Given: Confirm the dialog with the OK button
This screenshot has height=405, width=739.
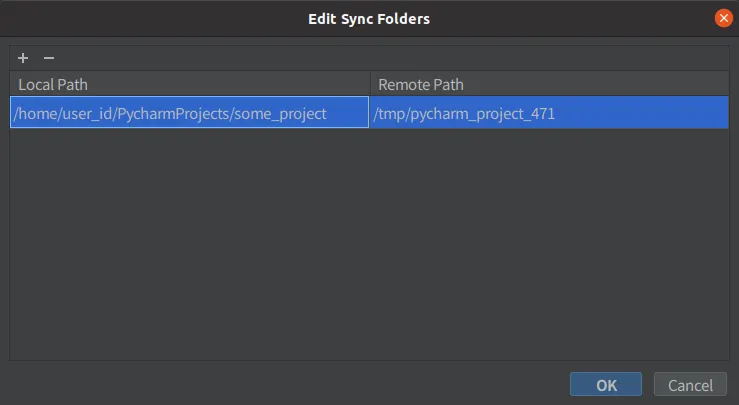Looking at the screenshot, I should 606,385.
